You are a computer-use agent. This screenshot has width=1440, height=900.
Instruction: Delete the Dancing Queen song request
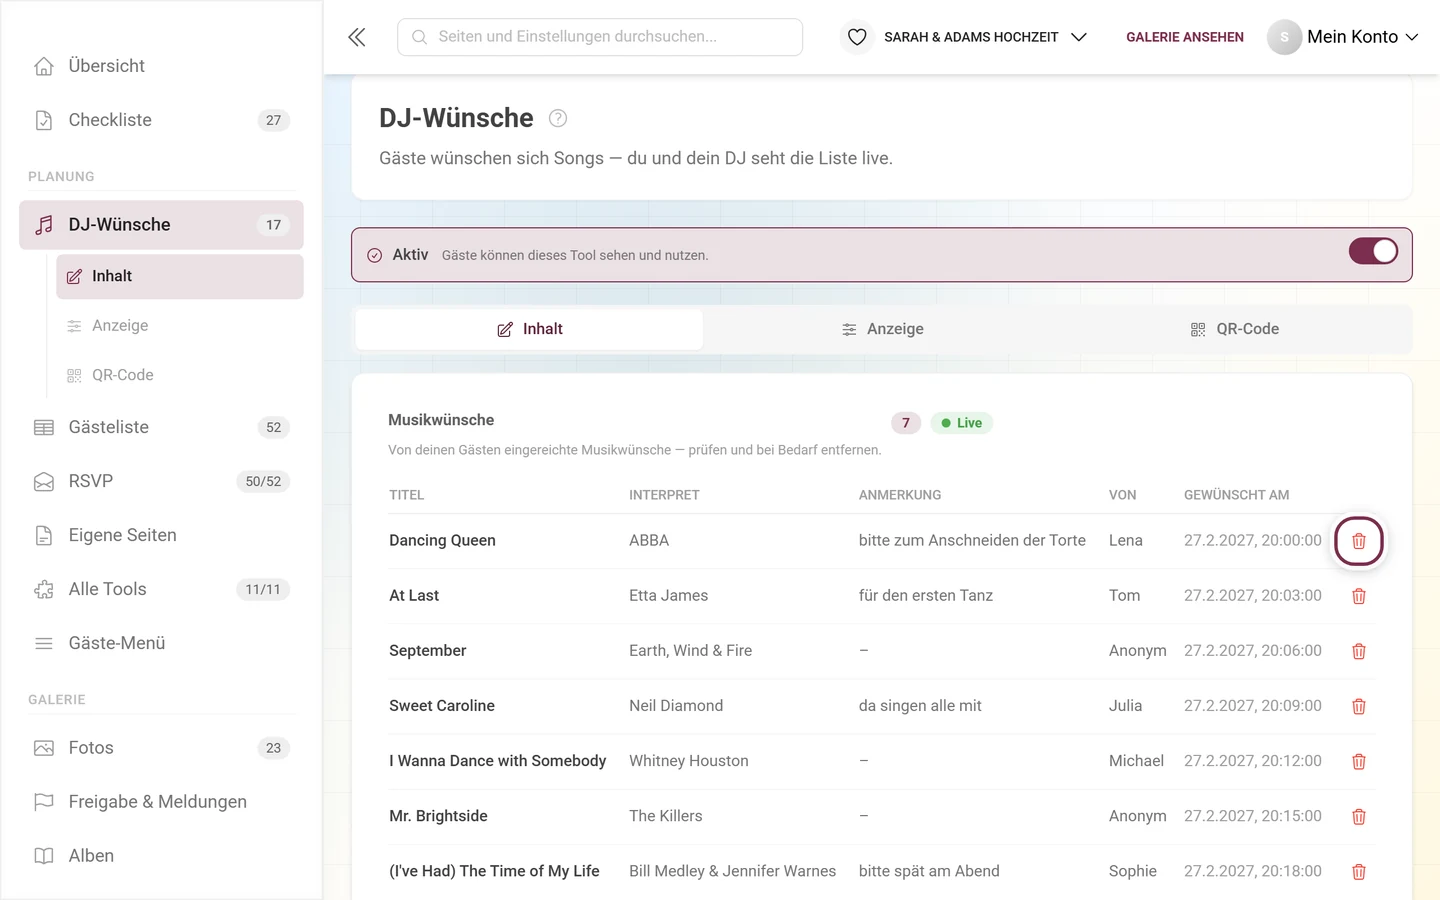coord(1358,541)
